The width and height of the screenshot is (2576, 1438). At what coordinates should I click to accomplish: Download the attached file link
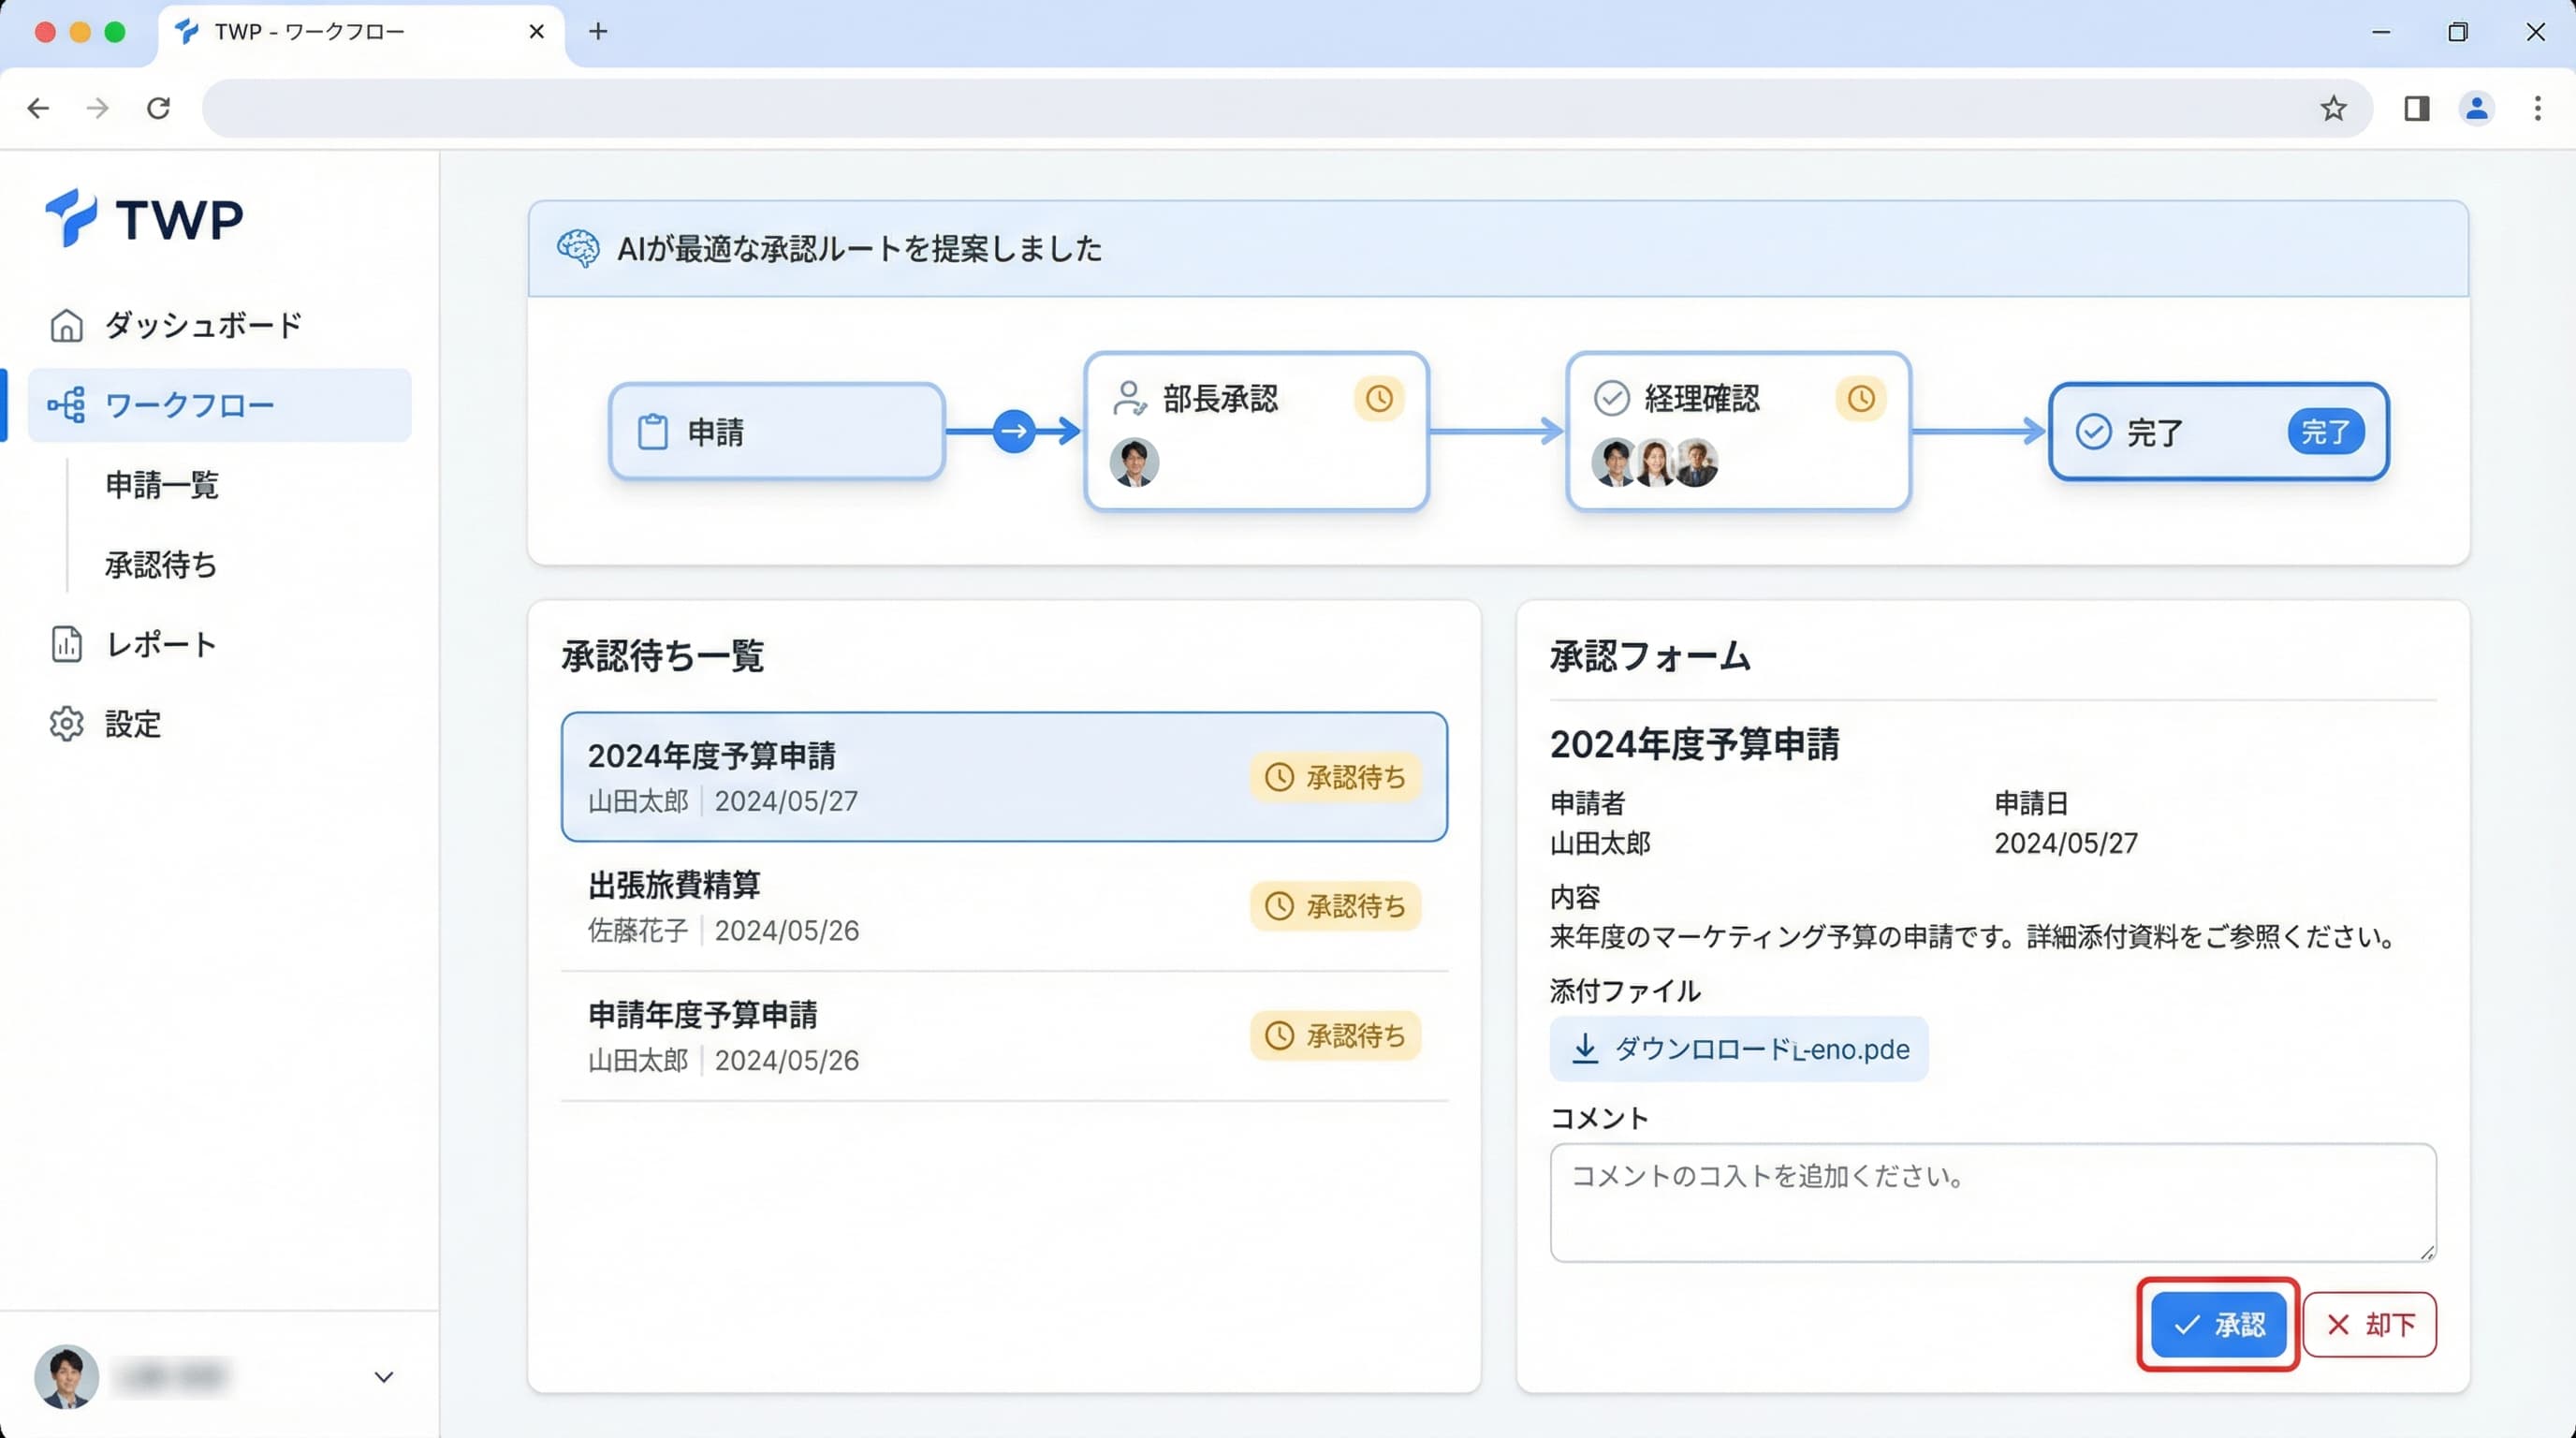(x=1738, y=1049)
